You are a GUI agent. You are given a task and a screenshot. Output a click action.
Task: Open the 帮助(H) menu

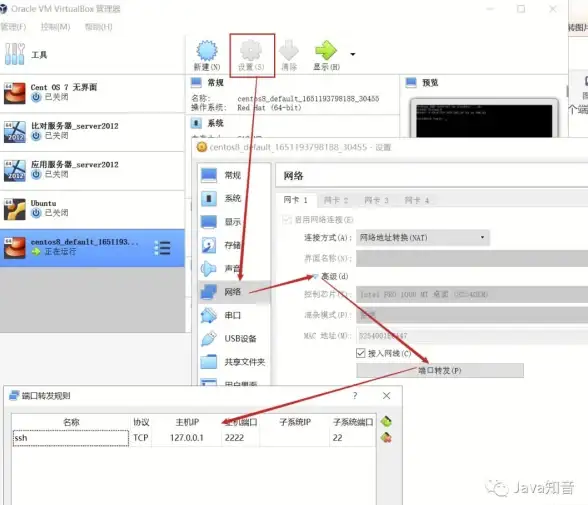click(x=98, y=27)
